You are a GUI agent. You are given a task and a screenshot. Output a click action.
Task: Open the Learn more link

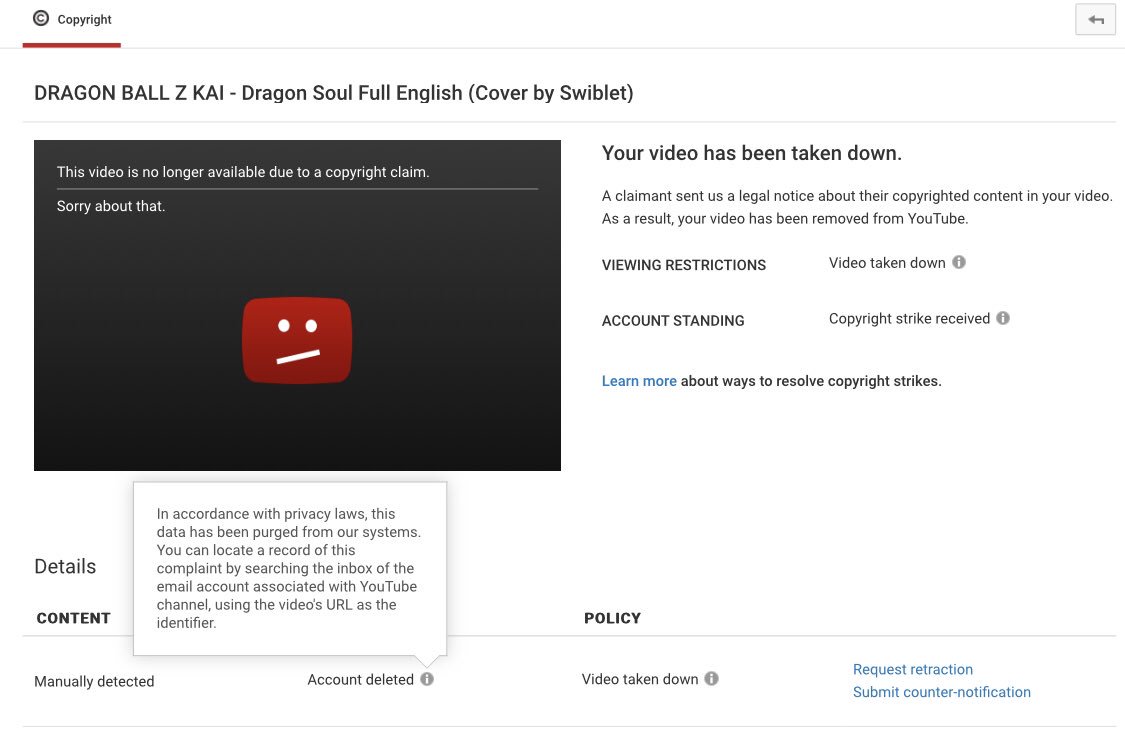639,381
